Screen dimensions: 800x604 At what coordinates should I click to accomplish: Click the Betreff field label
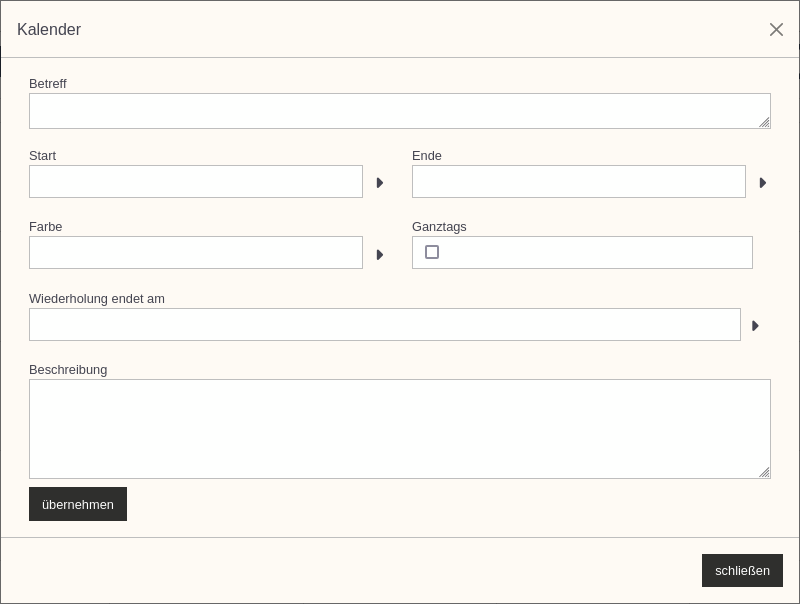47,84
